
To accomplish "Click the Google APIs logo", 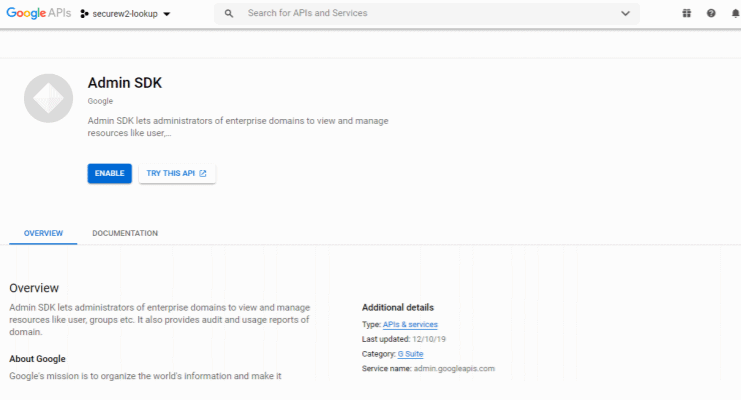I will click(x=38, y=14).
